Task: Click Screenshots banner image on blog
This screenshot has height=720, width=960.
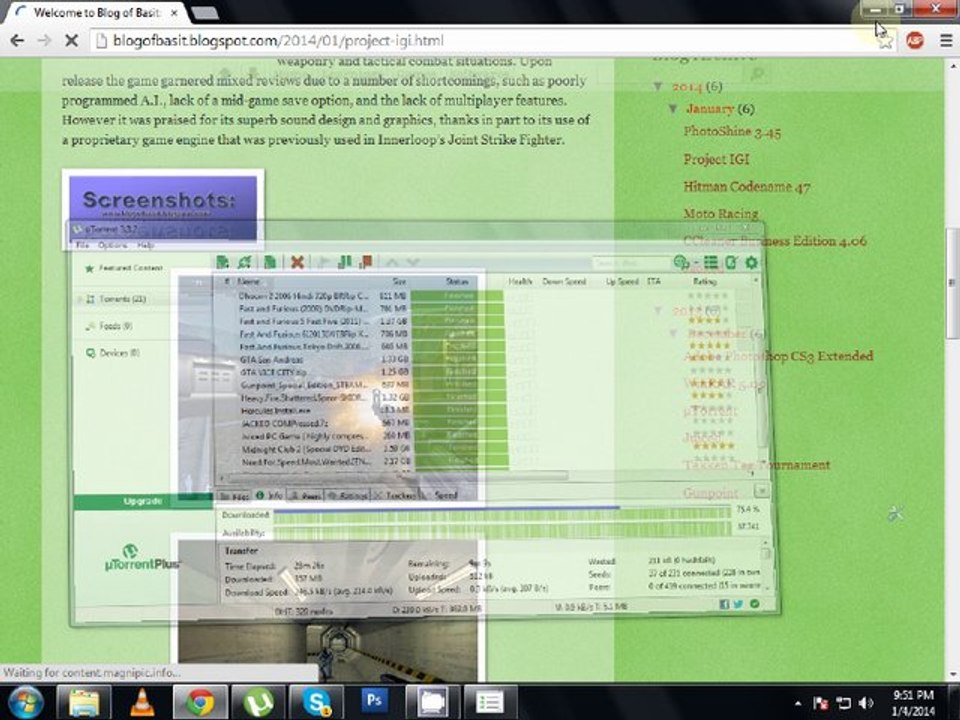Action: pos(163,208)
